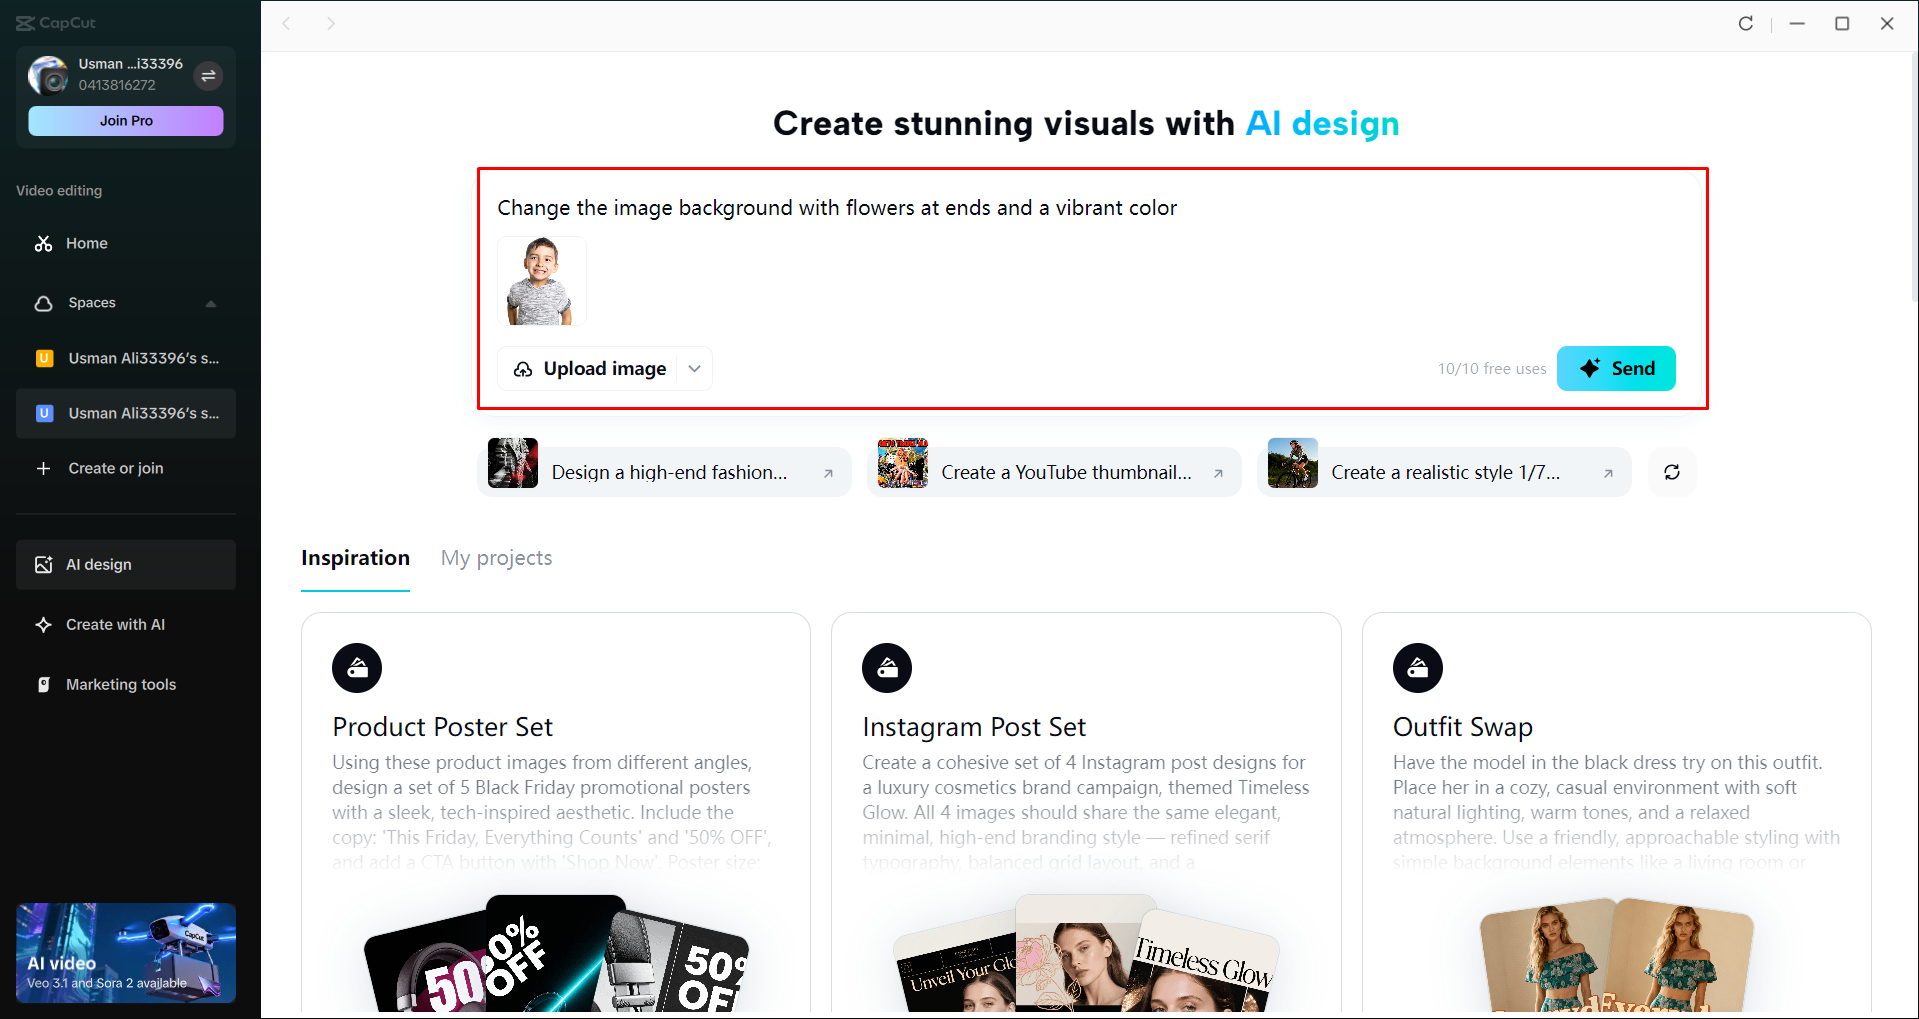Screen dimensions: 1919x1019
Task: Click the arrow on fashion suggestion chip
Action: pyautogui.click(x=828, y=474)
